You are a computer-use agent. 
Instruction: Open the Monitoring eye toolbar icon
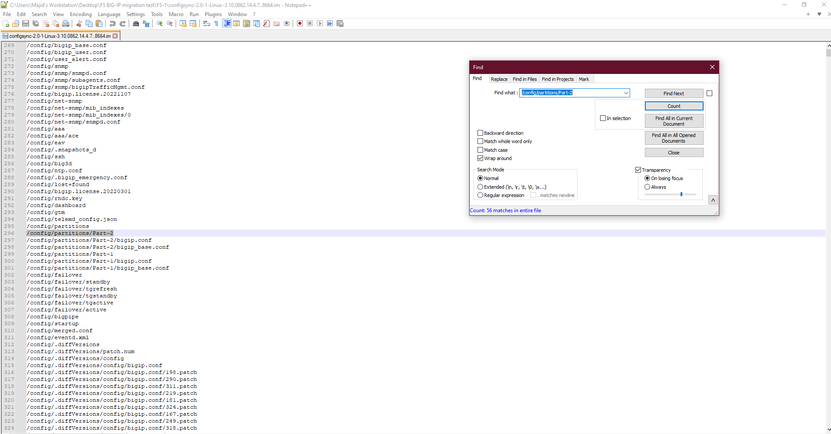[x=287, y=24]
